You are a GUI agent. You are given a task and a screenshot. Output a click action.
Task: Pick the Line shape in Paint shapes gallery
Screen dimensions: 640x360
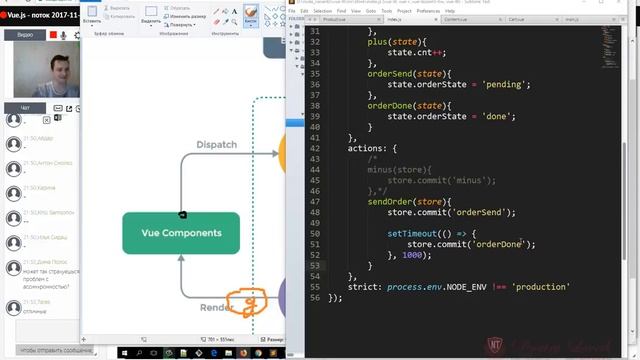[268, 9]
